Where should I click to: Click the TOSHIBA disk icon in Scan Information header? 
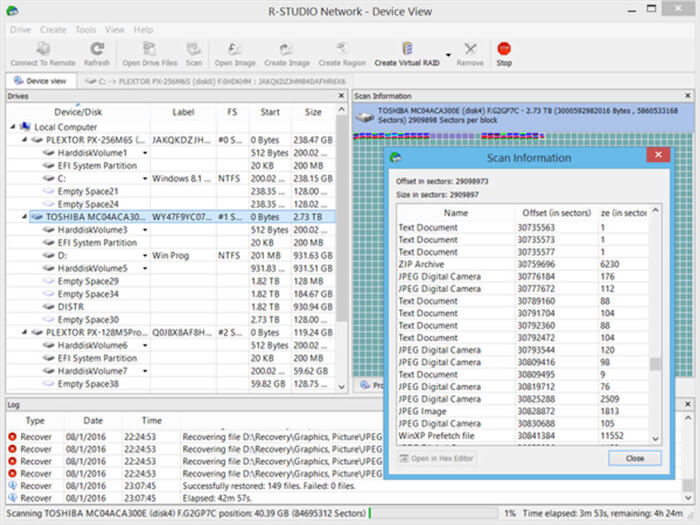365,117
